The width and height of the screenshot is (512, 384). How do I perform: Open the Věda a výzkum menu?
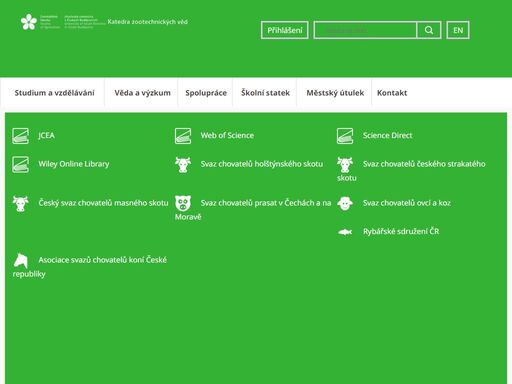(142, 93)
